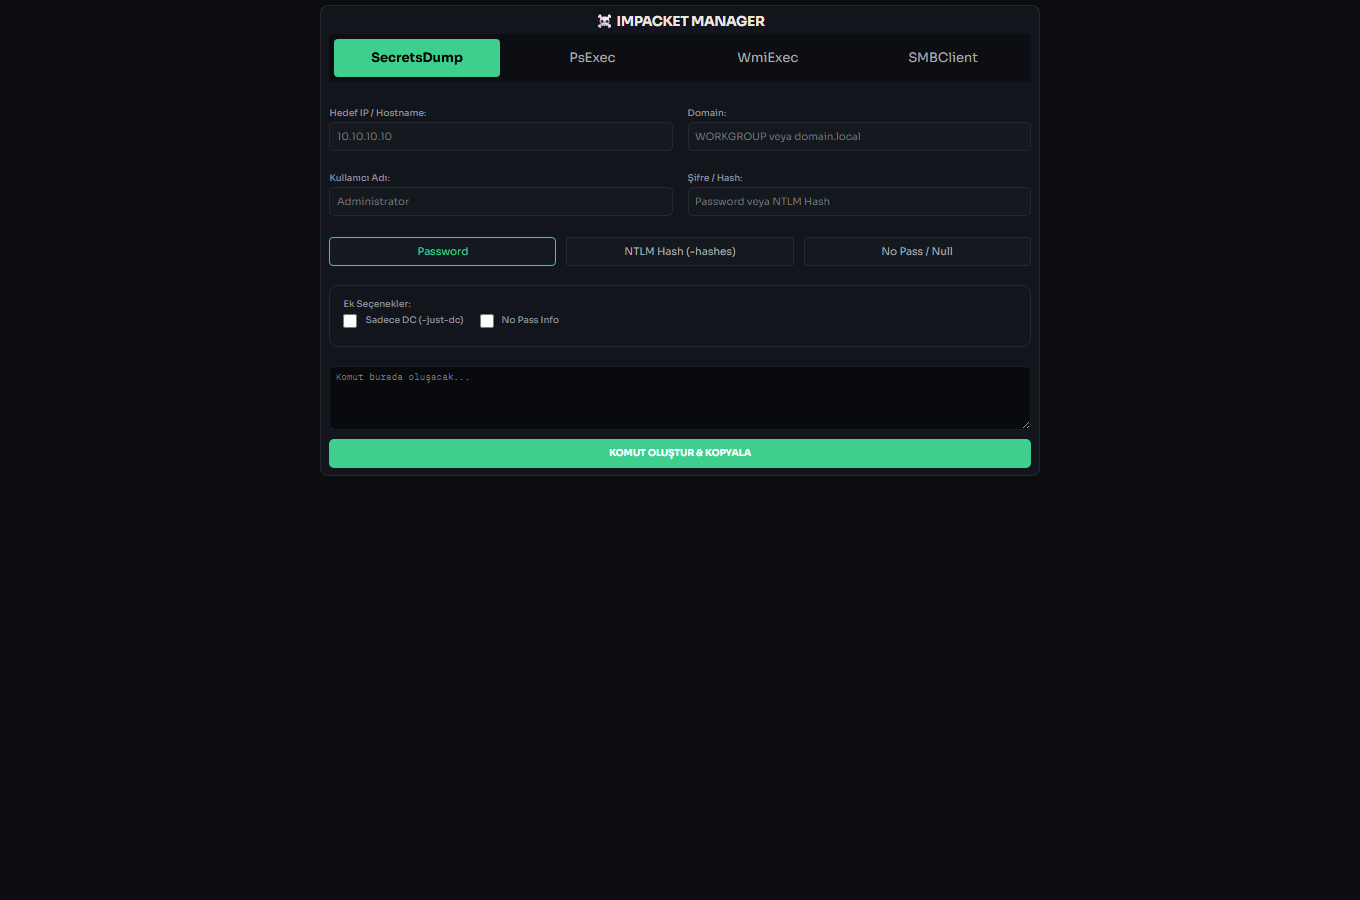Image resolution: width=1360 pixels, height=900 pixels.
Task: Choose Password authentication mode
Action: click(442, 252)
